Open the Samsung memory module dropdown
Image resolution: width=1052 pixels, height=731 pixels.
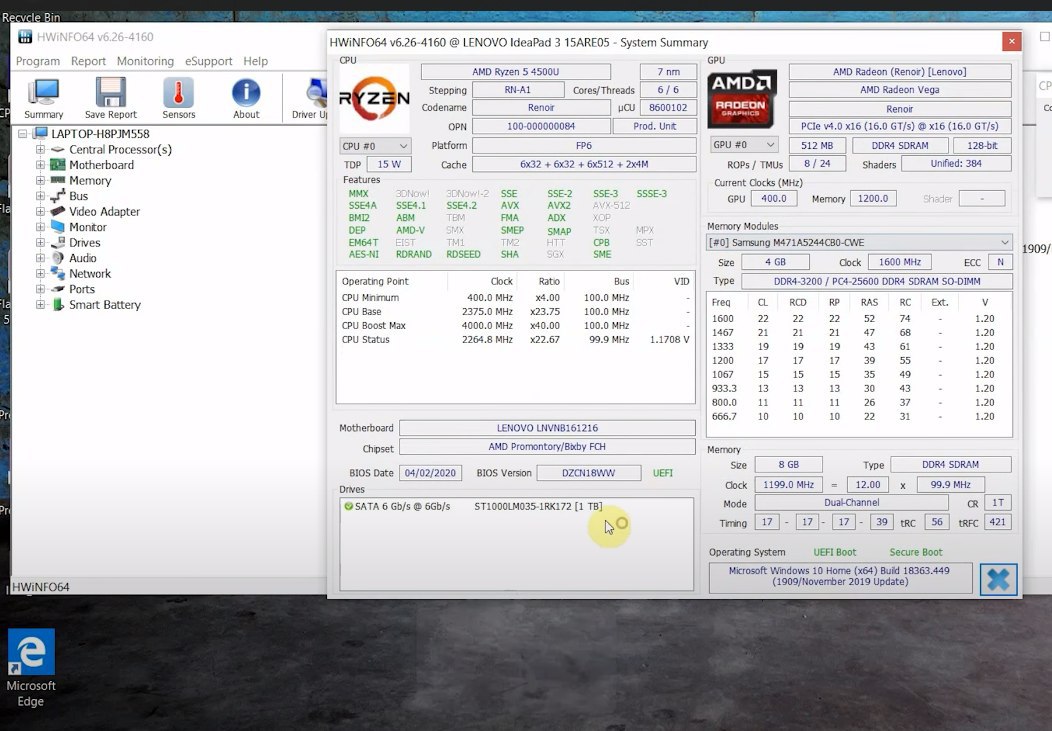(x=859, y=242)
